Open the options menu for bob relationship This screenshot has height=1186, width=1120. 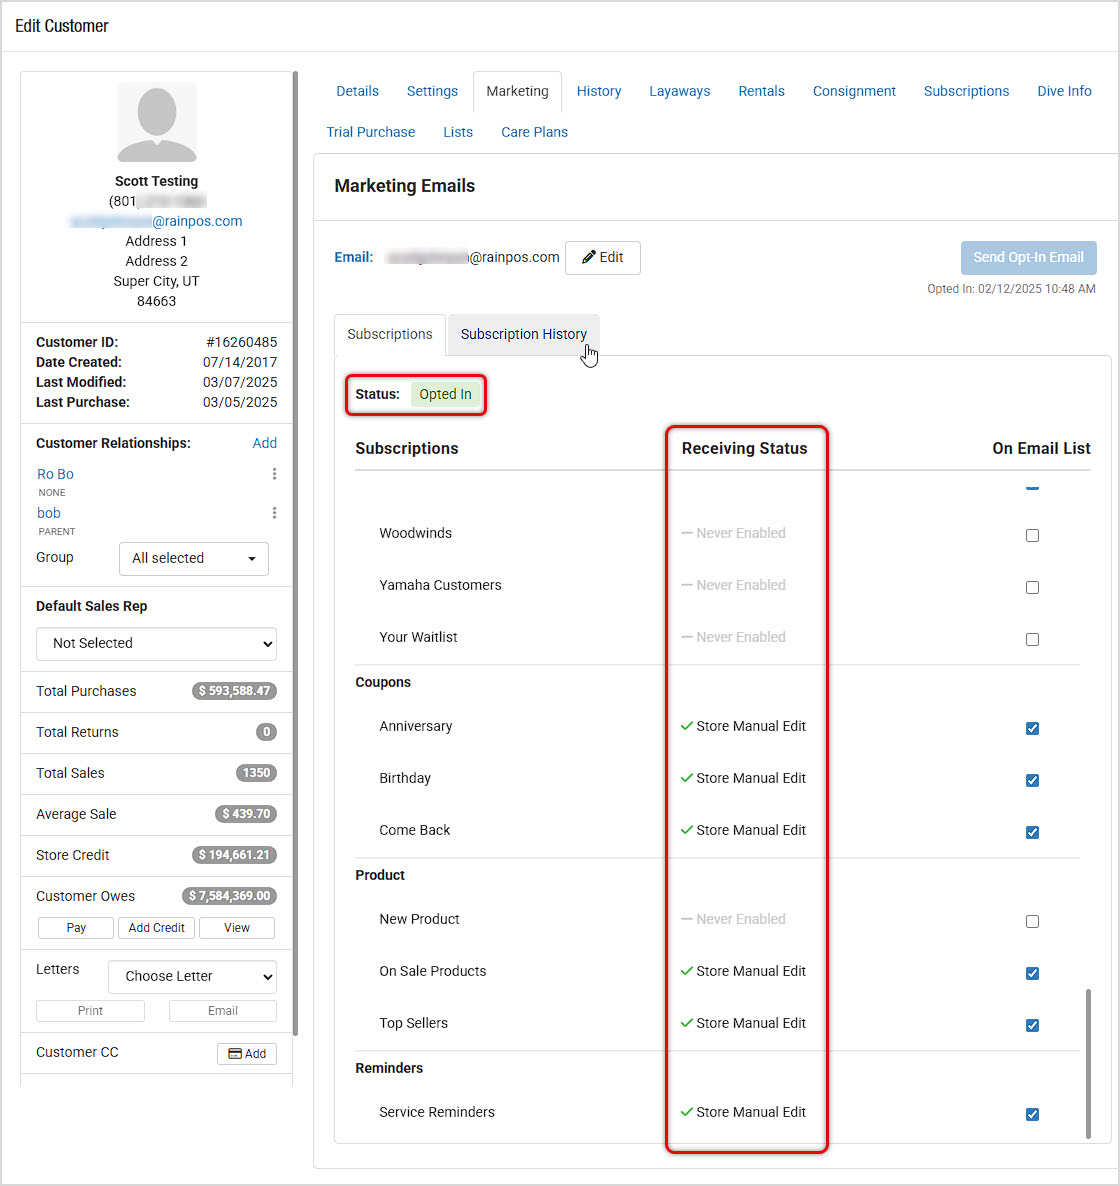point(274,513)
